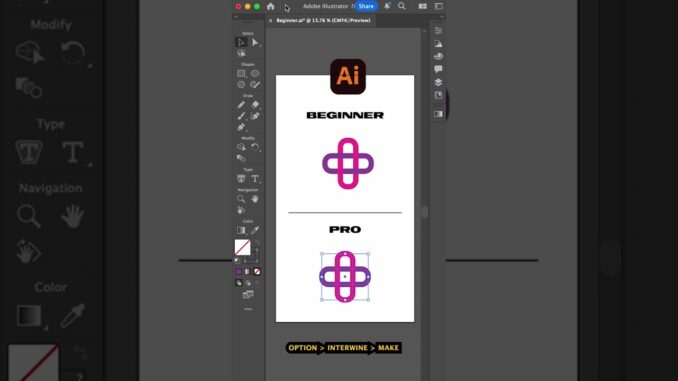The width and height of the screenshot is (678, 381).
Task: Activate the Shape Builder tool
Action: tap(241, 147)
